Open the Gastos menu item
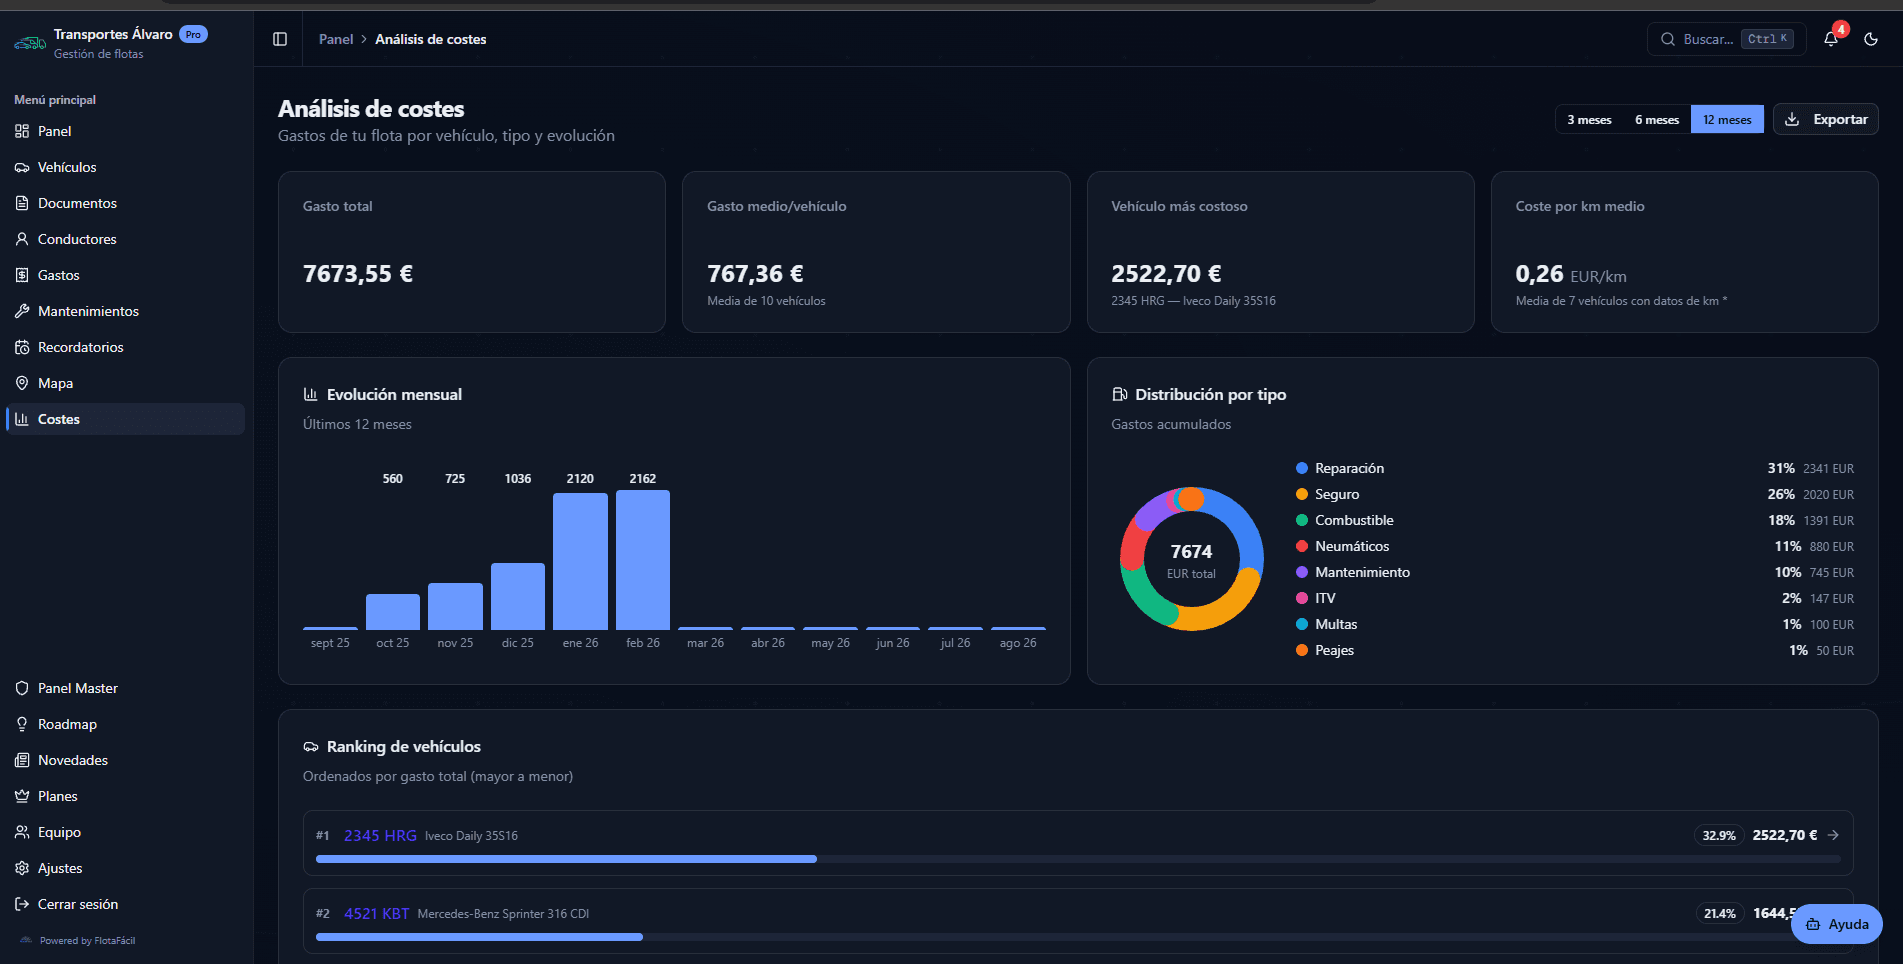 tap(125, 275)
